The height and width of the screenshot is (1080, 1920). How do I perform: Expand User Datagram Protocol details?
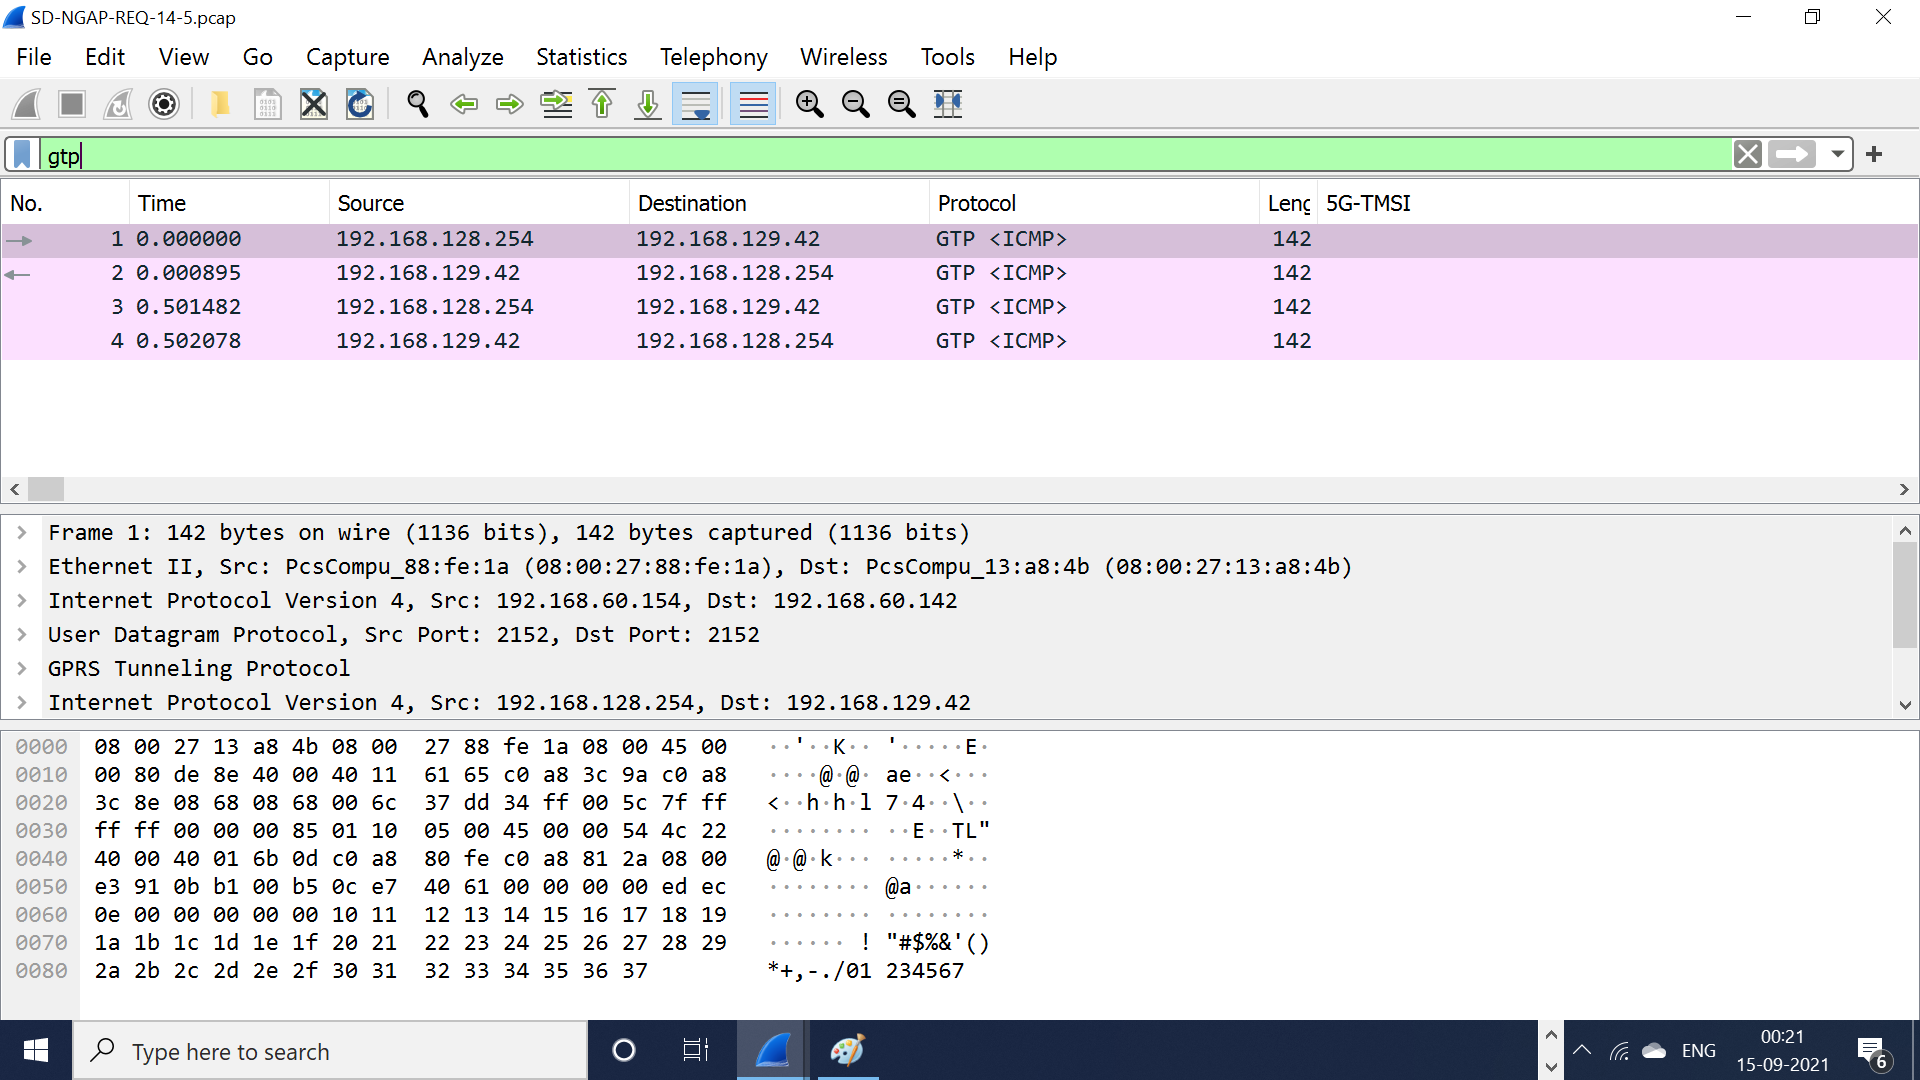pyautogui.click(x=21, y=634)
